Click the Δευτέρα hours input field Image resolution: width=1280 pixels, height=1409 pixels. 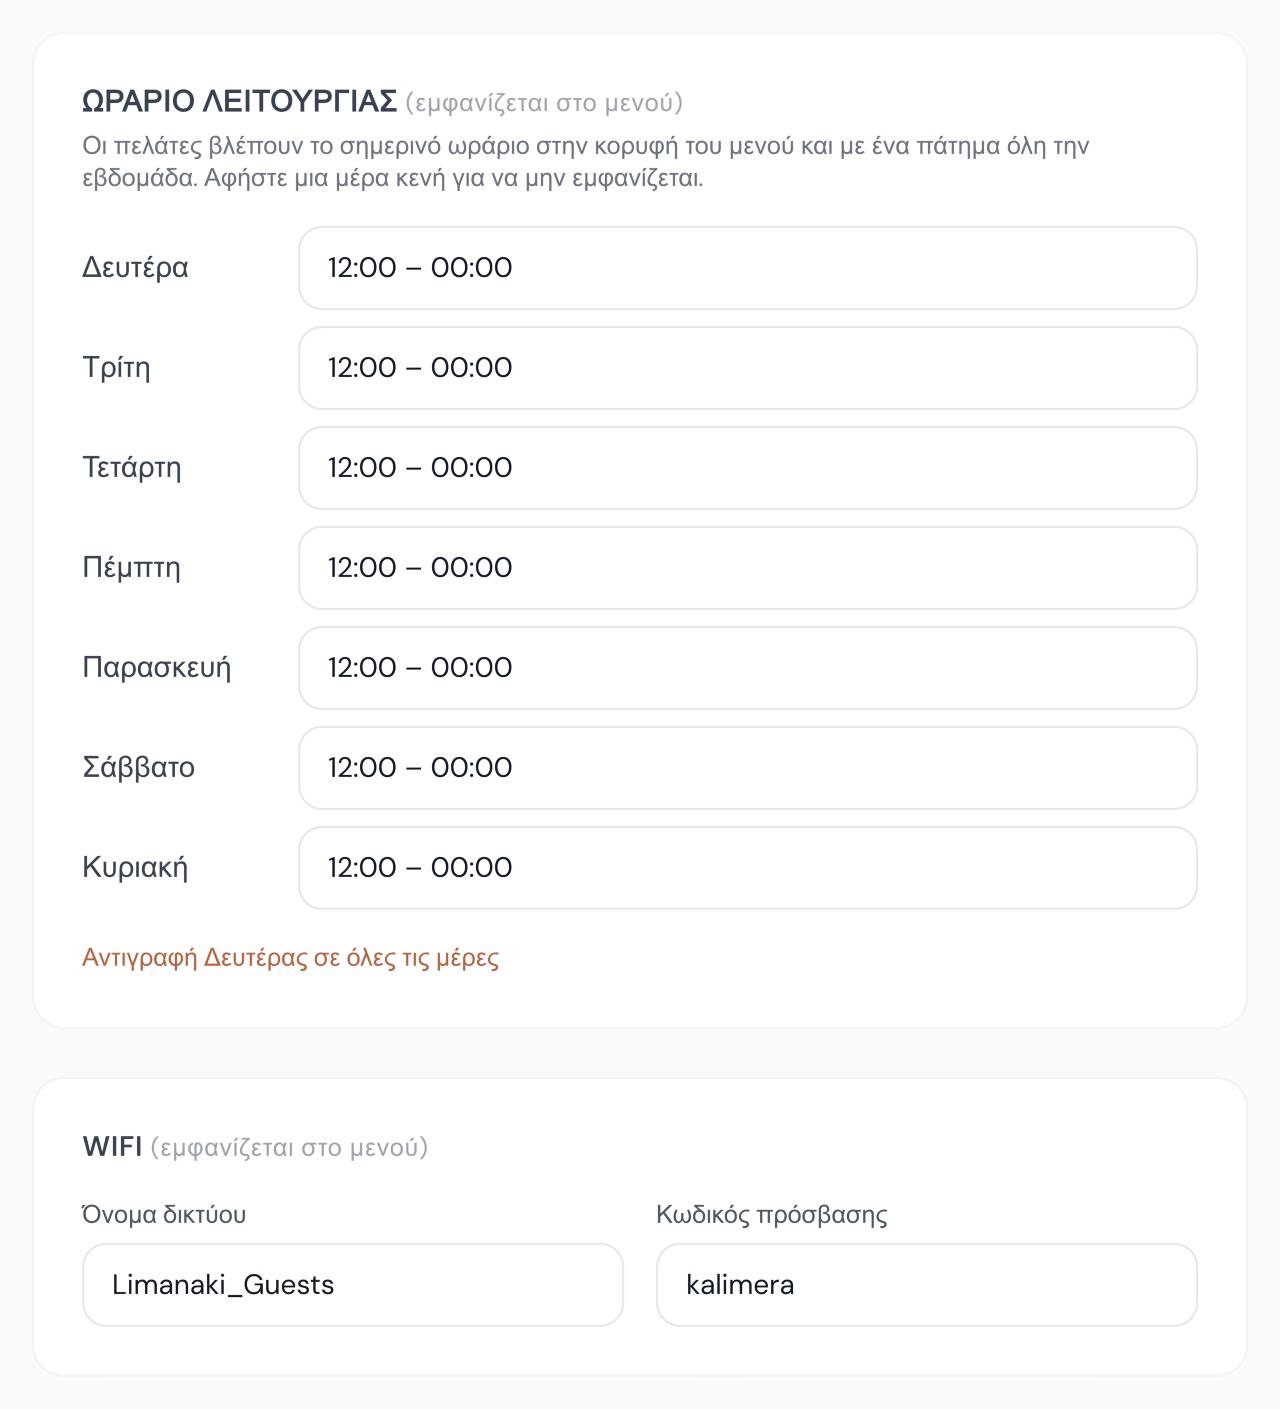748,268
